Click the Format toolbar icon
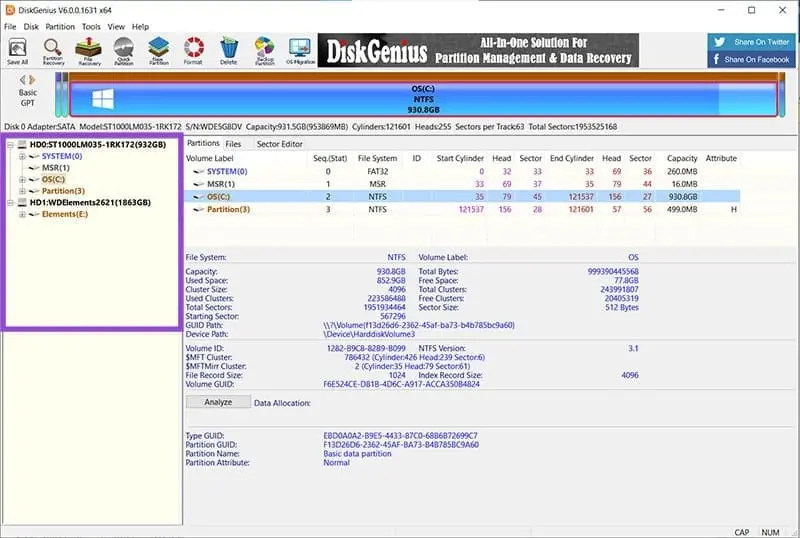 193,51
